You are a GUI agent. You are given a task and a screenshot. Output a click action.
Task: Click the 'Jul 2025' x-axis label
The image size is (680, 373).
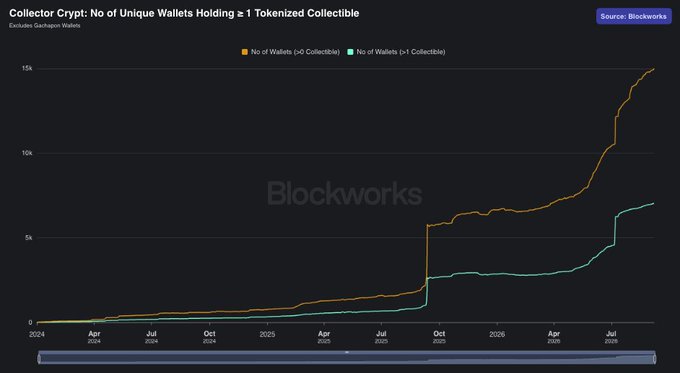tap(381, 337)
